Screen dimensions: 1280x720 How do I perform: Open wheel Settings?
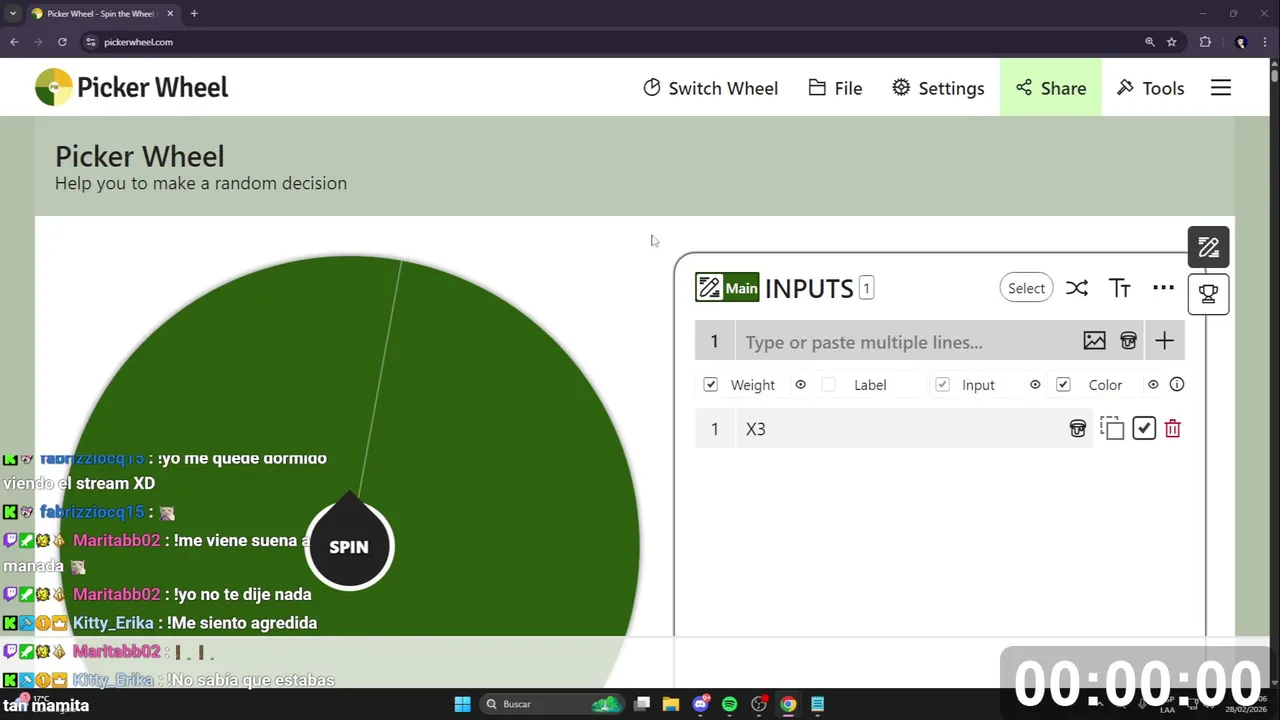point(938,88)
